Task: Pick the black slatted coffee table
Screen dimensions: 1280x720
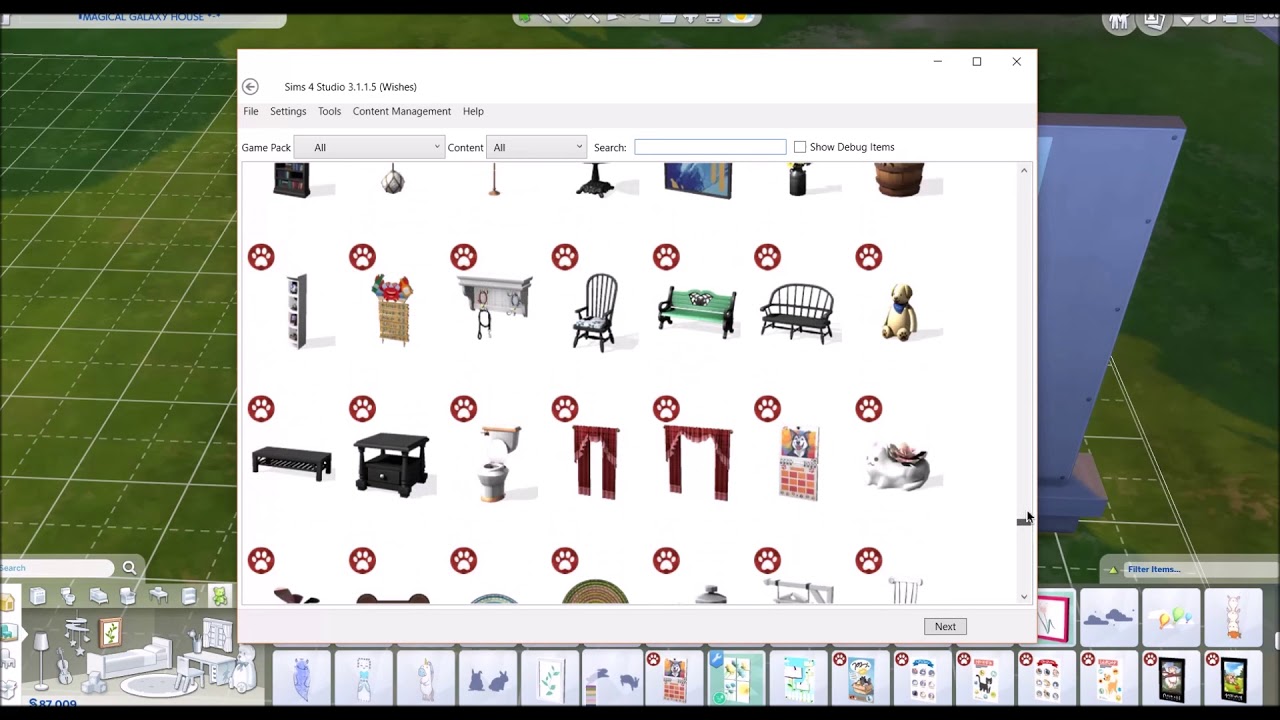Action: tap(291, 463)
